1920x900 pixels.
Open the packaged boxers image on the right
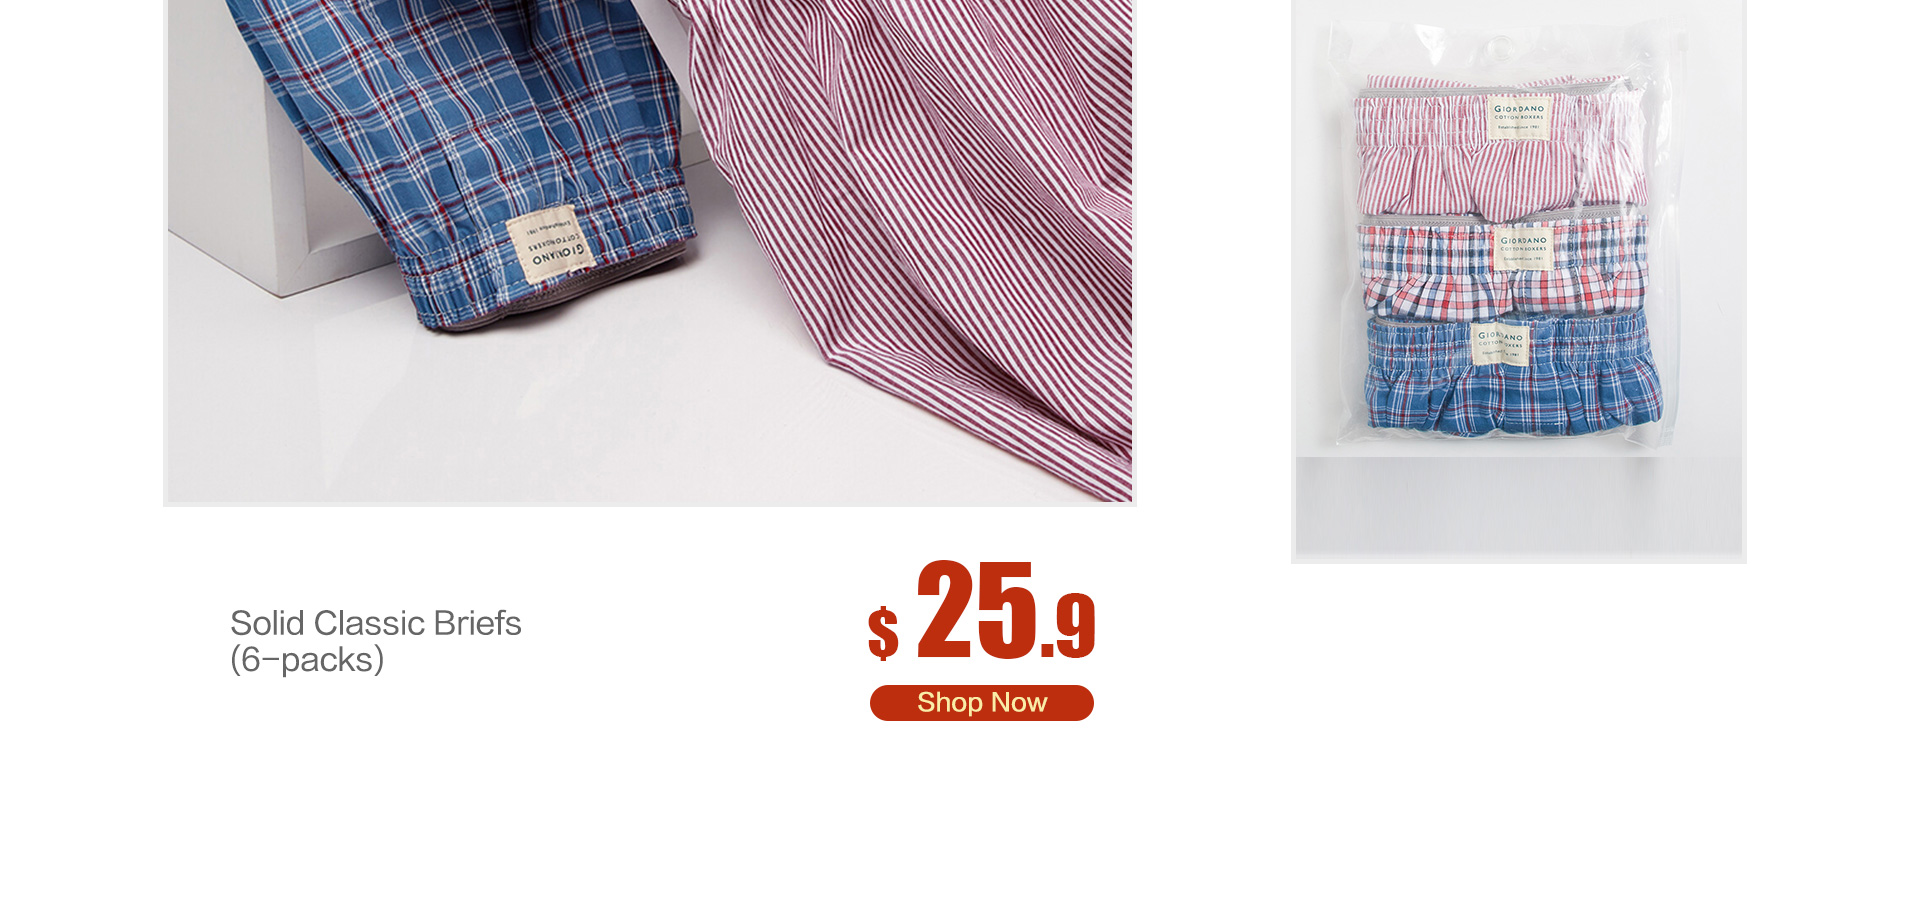pos(1518,280)
